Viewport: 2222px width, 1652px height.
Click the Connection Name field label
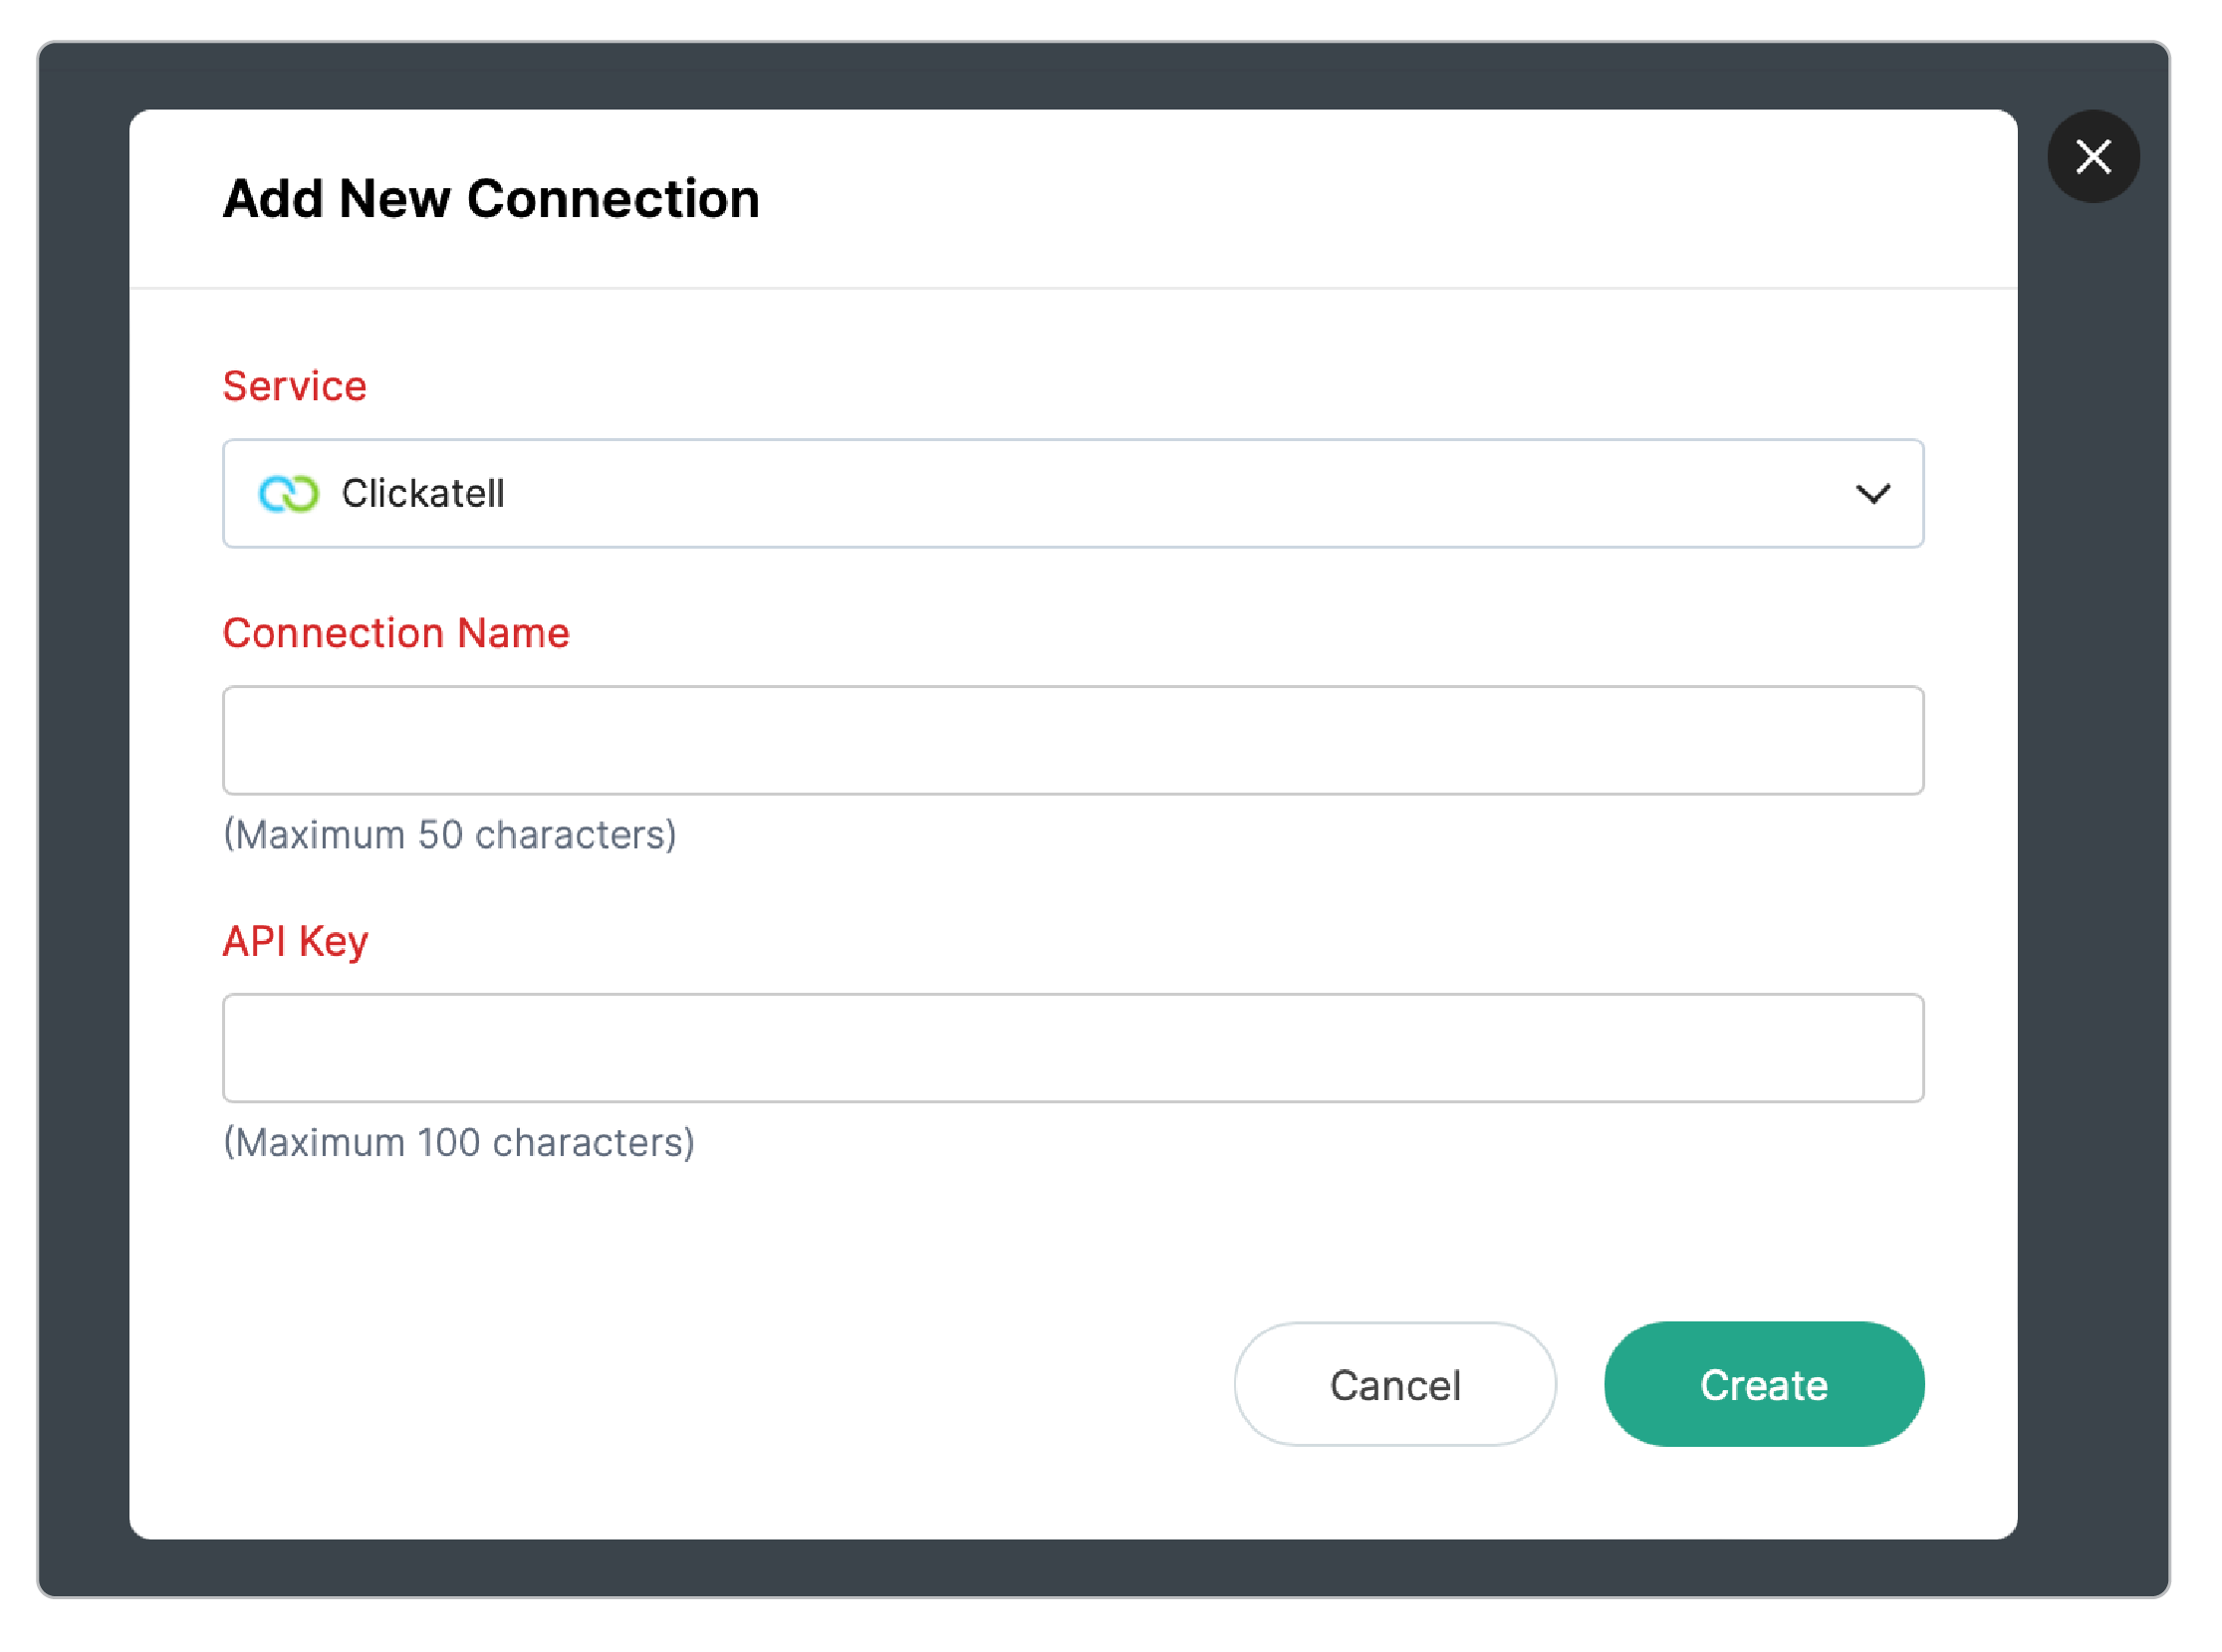pyautogui.click(x=396, y=633)
